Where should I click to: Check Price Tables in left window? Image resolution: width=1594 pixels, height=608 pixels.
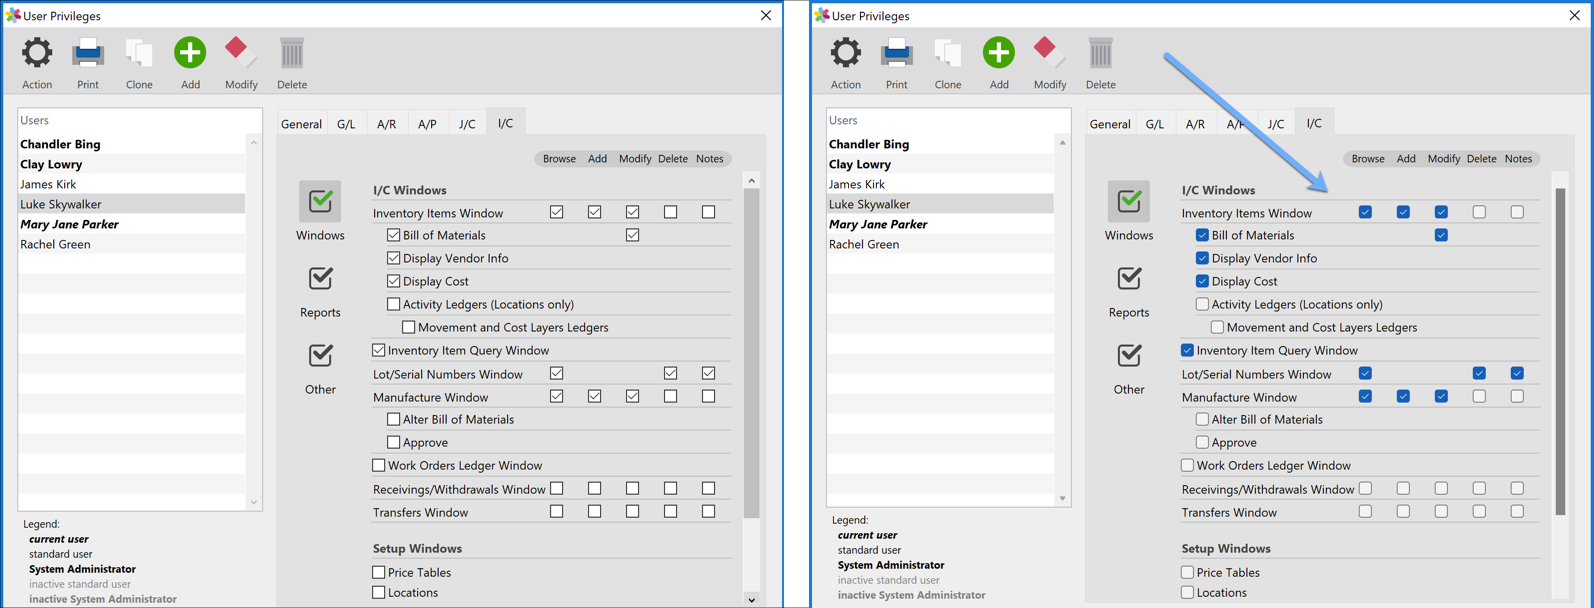click(x=379, y=572)
